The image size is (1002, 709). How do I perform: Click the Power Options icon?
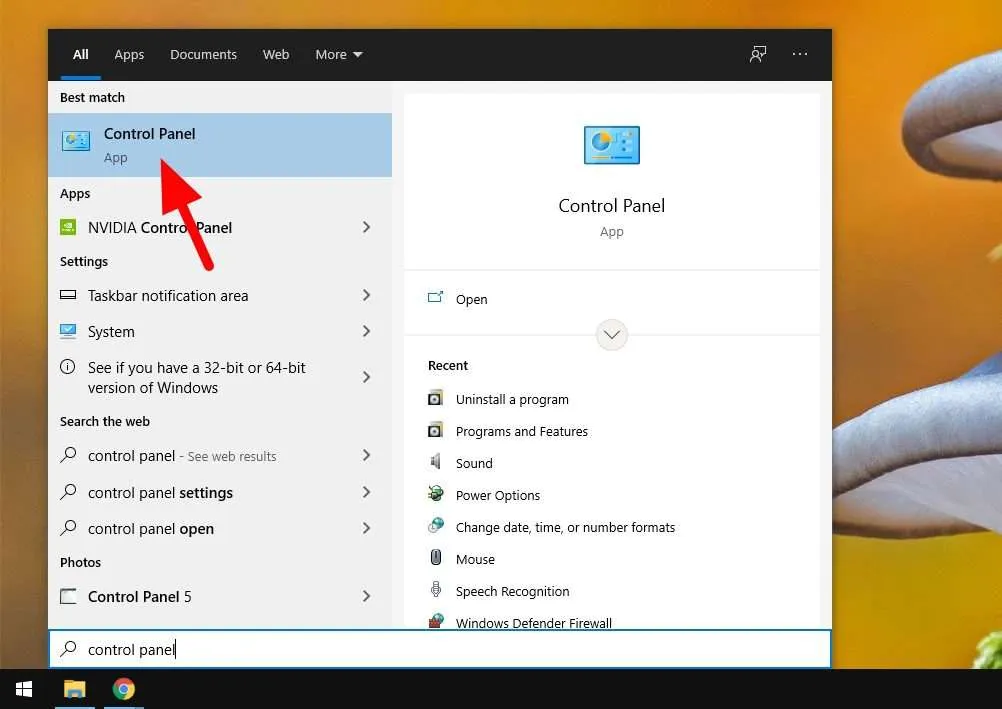point(436,494)
